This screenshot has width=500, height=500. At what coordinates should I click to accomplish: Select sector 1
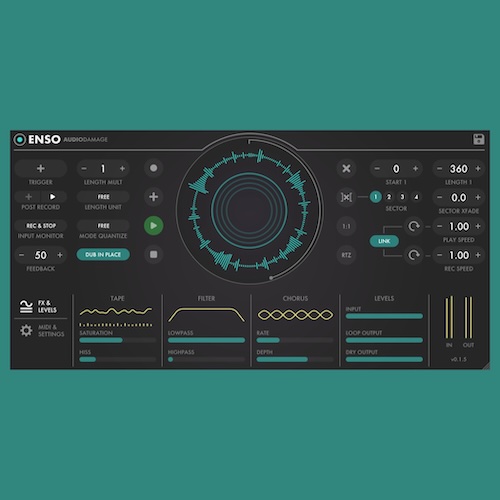[x=375, y=197]
